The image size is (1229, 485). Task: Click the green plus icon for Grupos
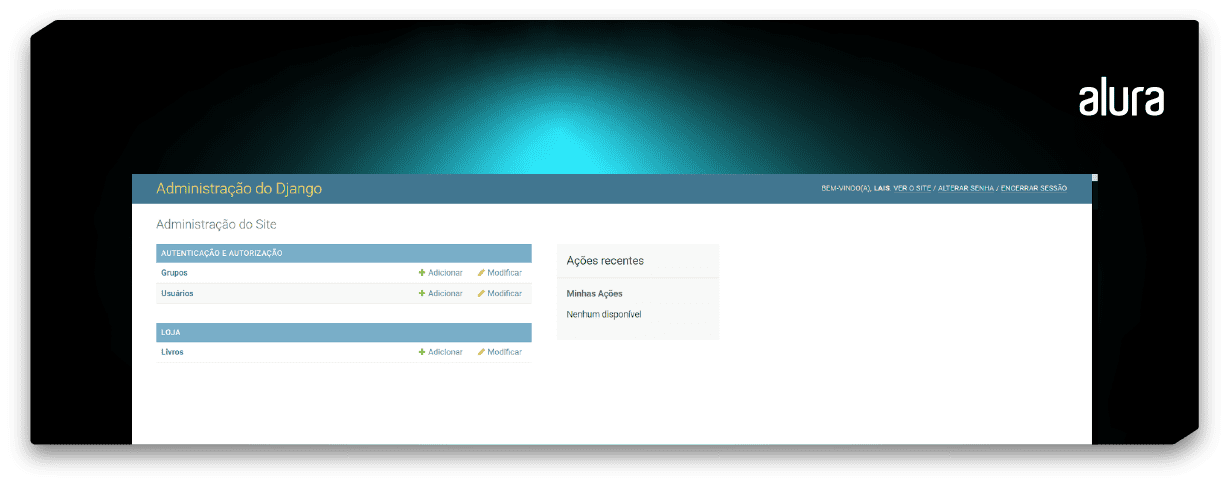click(422, 273)
